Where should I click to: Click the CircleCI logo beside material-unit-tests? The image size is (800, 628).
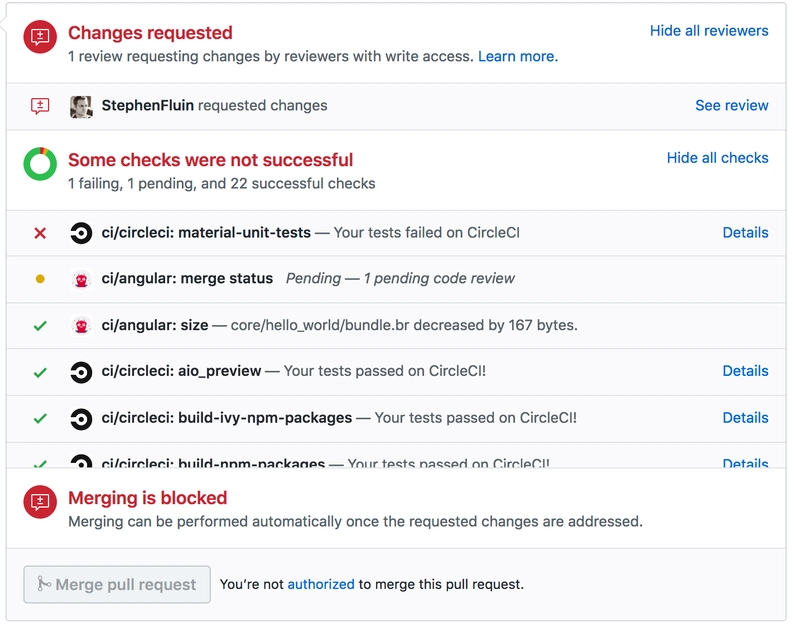click(x=81, y=234)
